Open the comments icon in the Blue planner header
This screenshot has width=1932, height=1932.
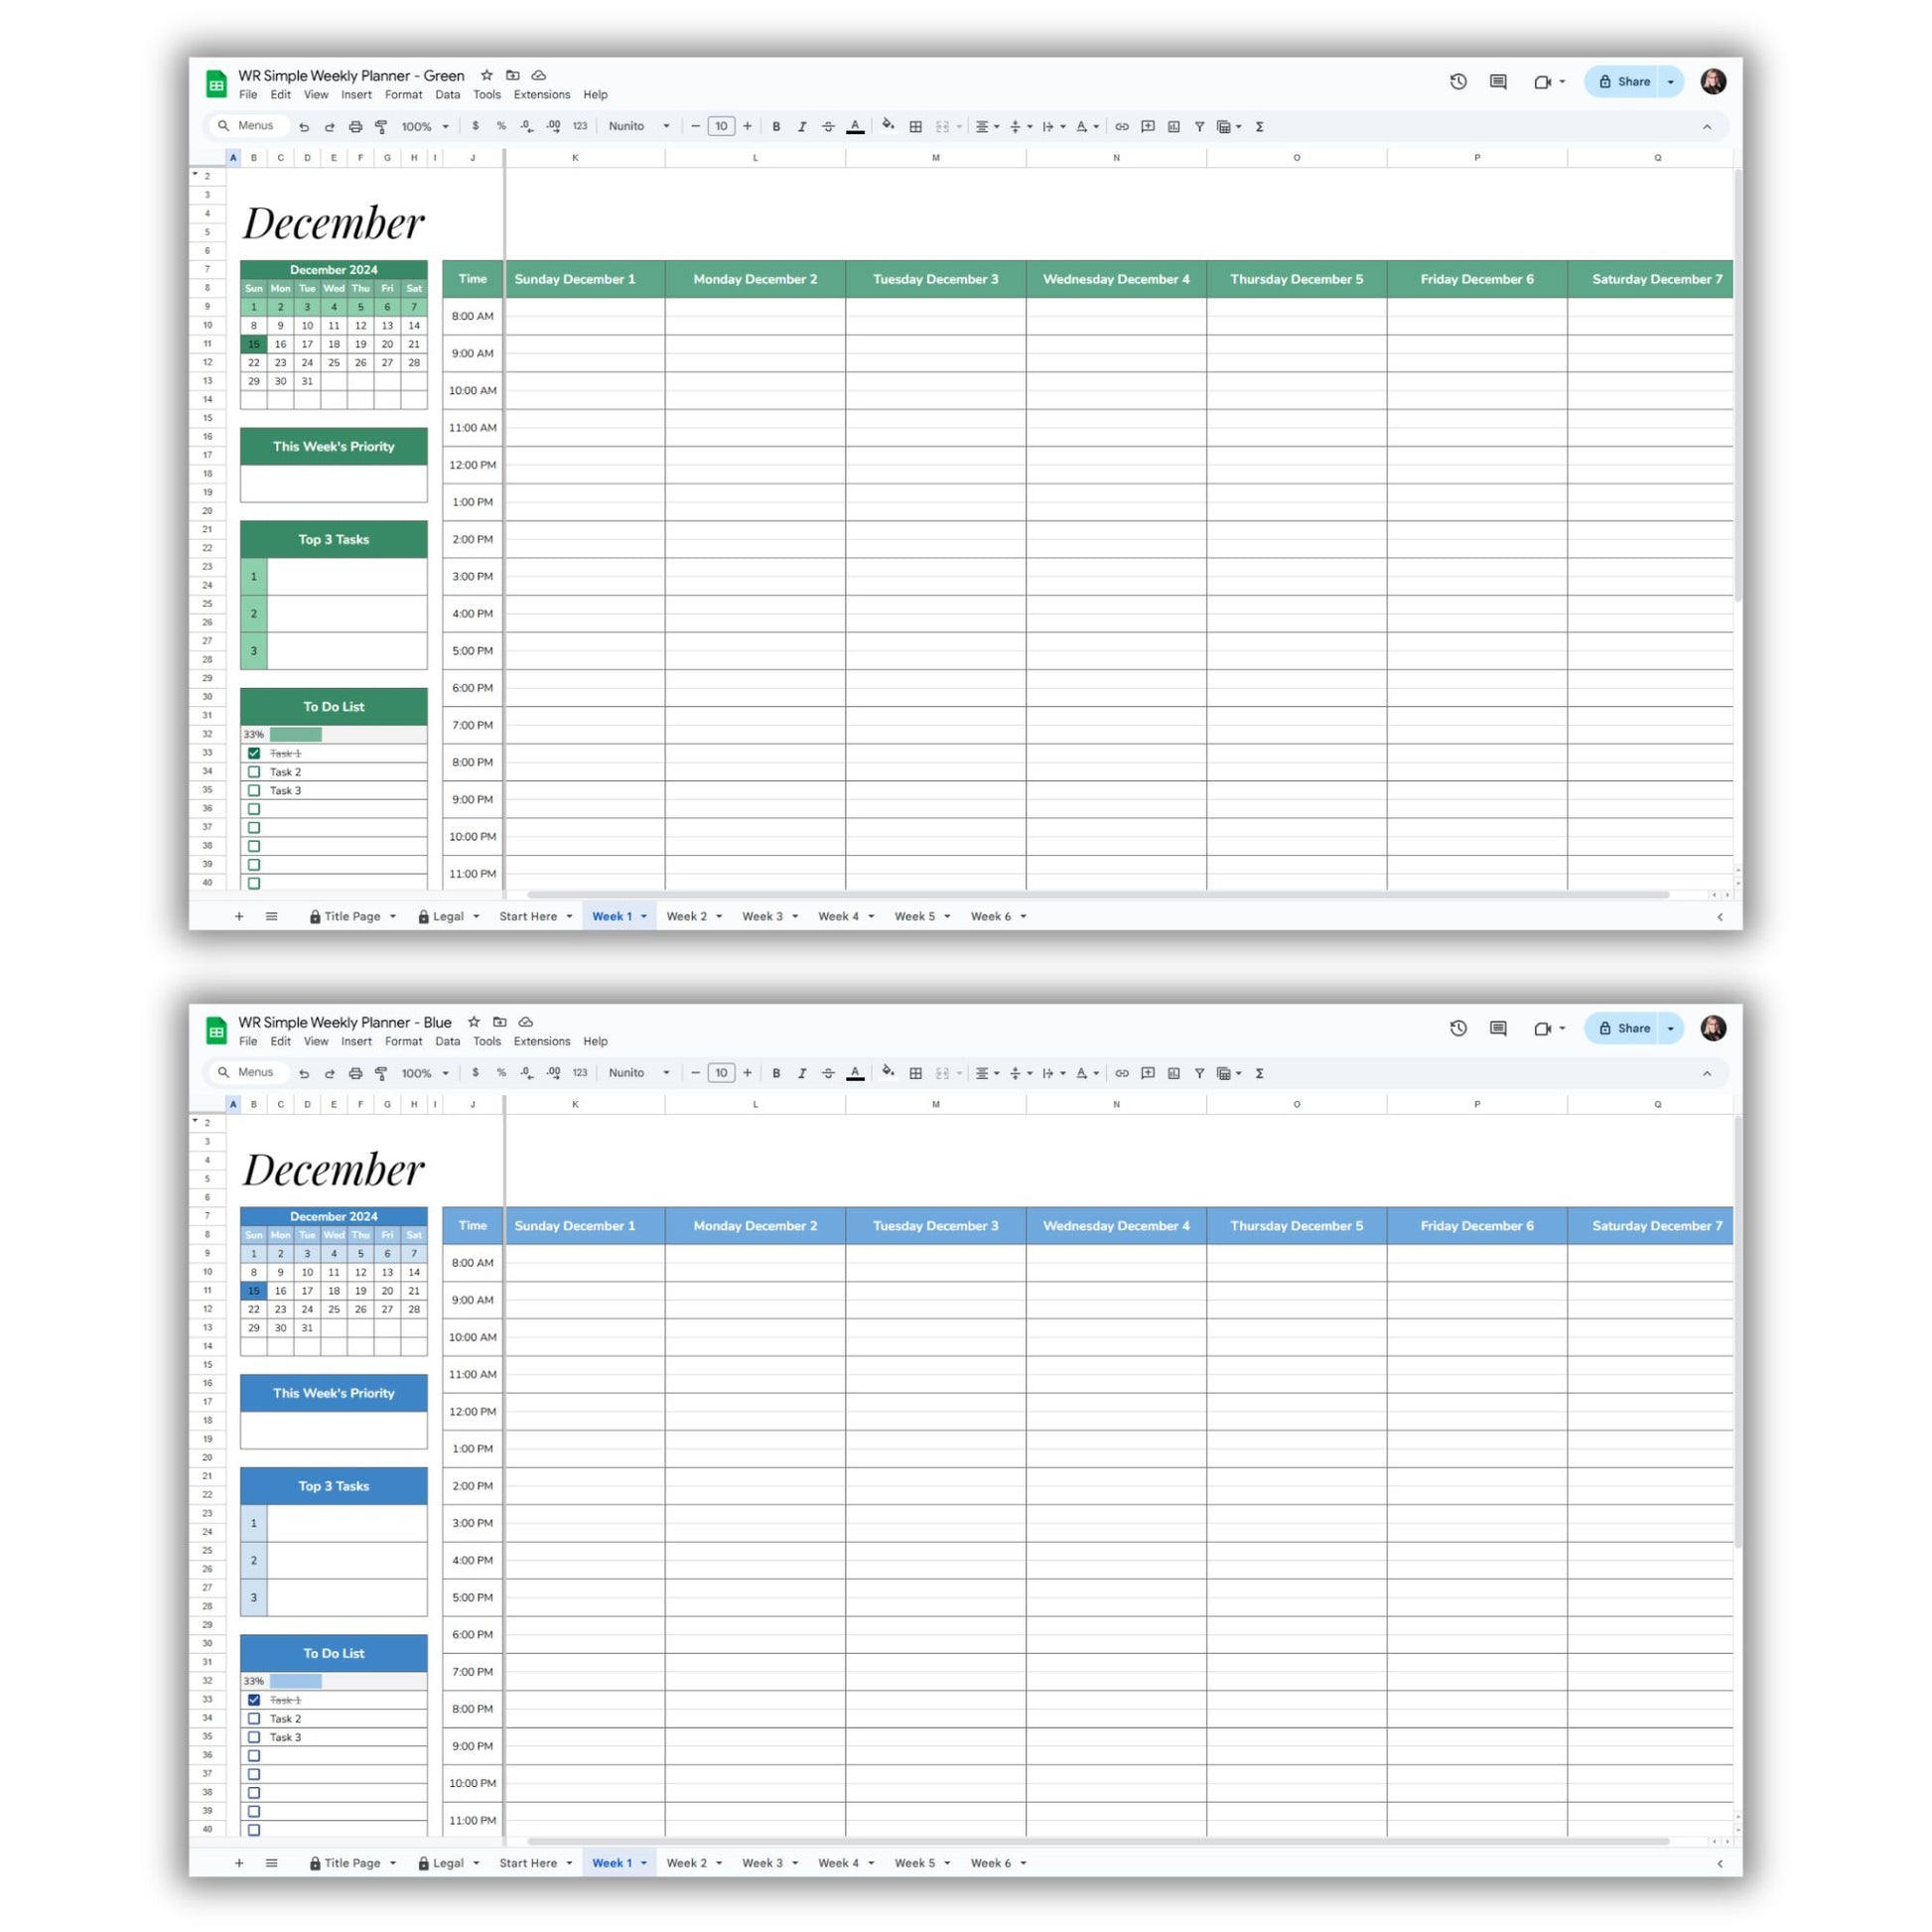(1498, 1028)
